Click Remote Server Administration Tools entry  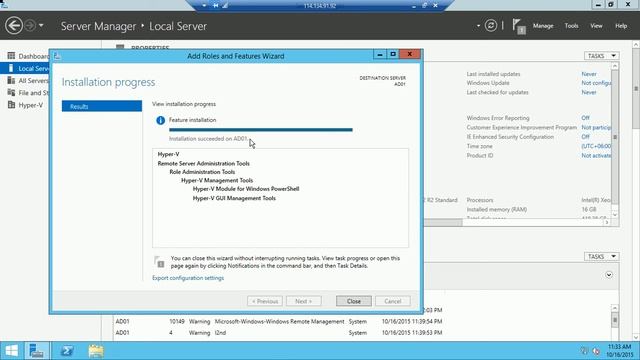pyautogui.click(x=203, y=163)
